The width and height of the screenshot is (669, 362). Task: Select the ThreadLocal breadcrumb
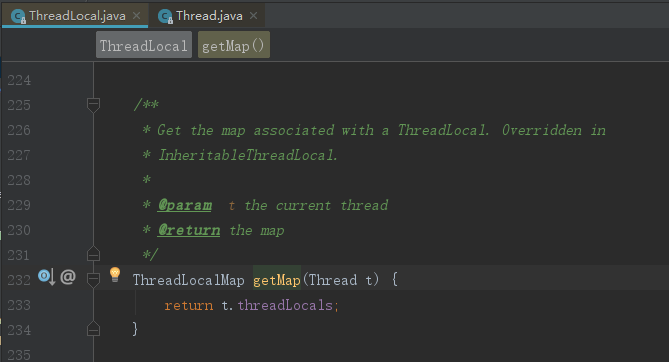coord(144,45)
